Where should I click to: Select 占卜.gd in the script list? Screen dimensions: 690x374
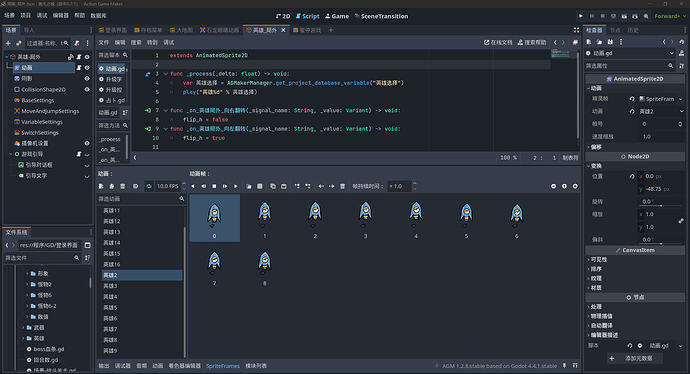click(x=112, y=100)
